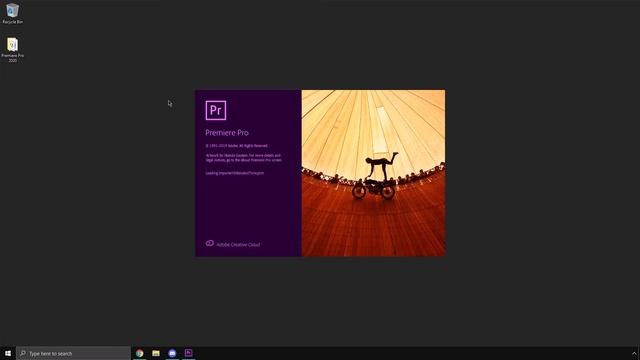Click the copyright line on the splash screen
This screenshot has width=640, height=360.
point(237,146)
